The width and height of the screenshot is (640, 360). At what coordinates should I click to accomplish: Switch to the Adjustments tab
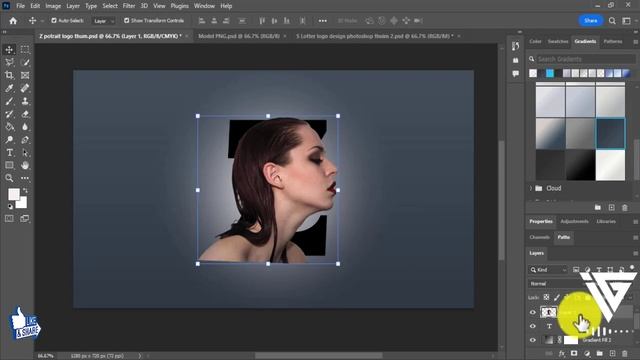(x=574, y=222)
